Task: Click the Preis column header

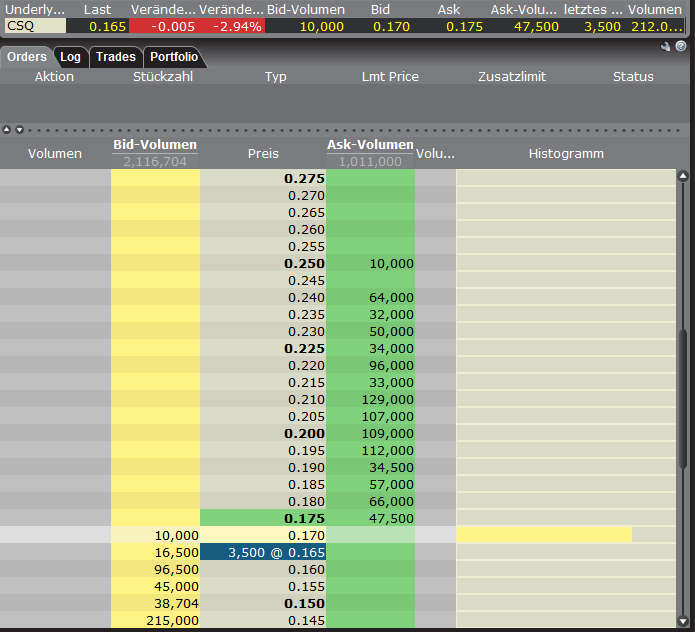Action: [263, 154]
